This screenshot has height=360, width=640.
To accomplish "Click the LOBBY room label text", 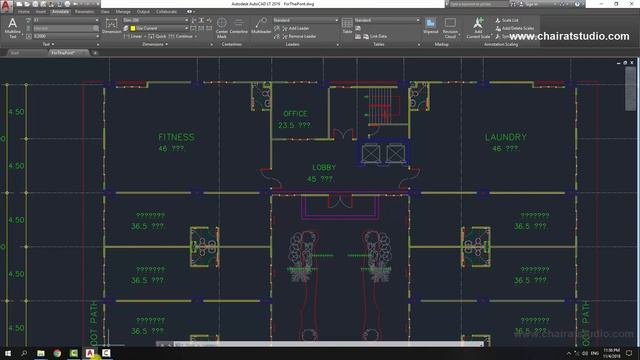I will [x=324, y=167].
